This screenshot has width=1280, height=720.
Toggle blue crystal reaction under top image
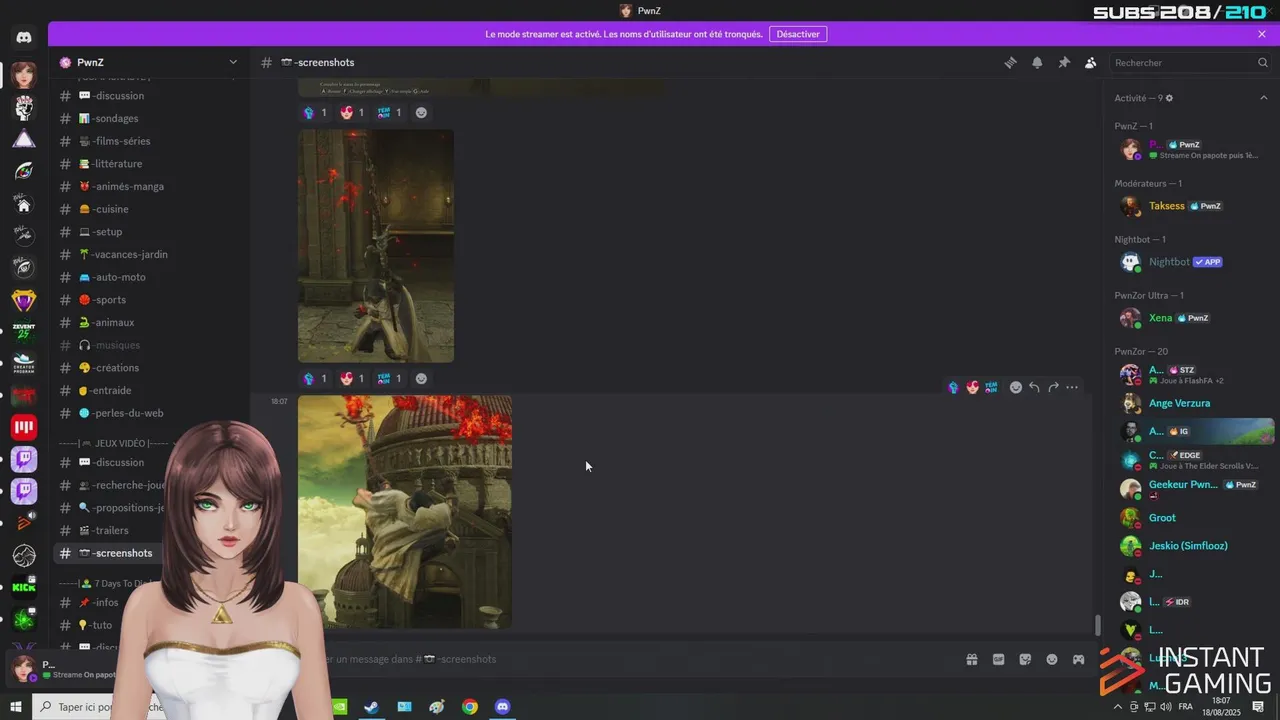click(315, 112)
